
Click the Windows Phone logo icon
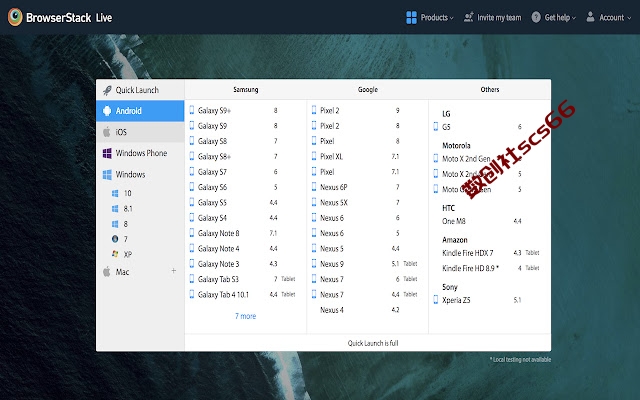click(x=107, y=153)
